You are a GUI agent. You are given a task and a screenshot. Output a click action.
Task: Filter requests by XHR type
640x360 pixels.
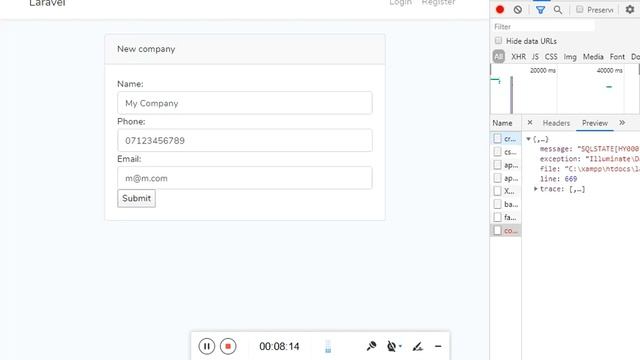pos(518,57)
